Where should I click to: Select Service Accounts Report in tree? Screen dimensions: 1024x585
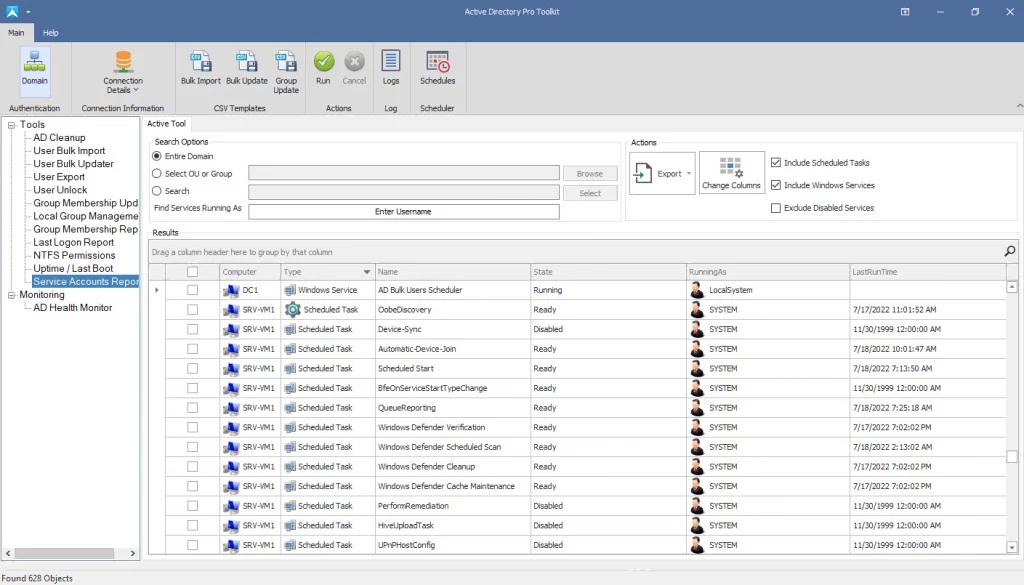(x=86, y=281)
